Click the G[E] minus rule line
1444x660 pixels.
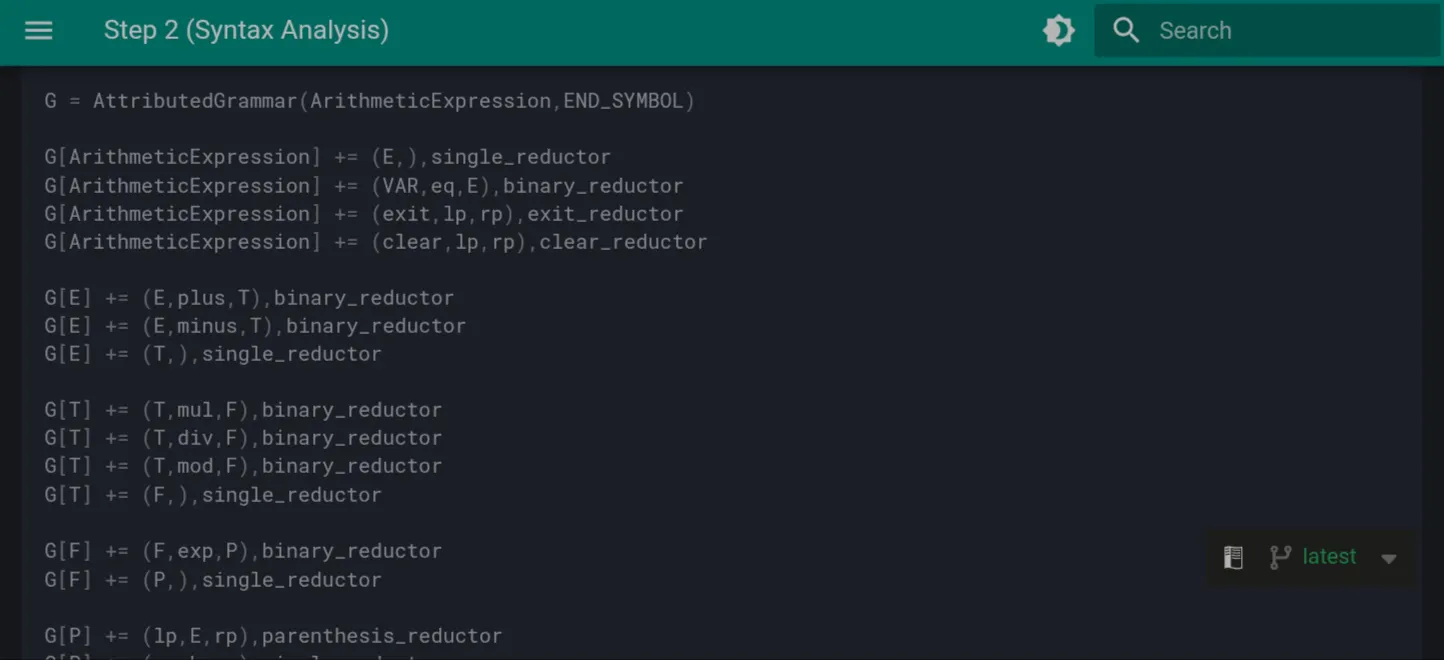[x=255, y=326]
